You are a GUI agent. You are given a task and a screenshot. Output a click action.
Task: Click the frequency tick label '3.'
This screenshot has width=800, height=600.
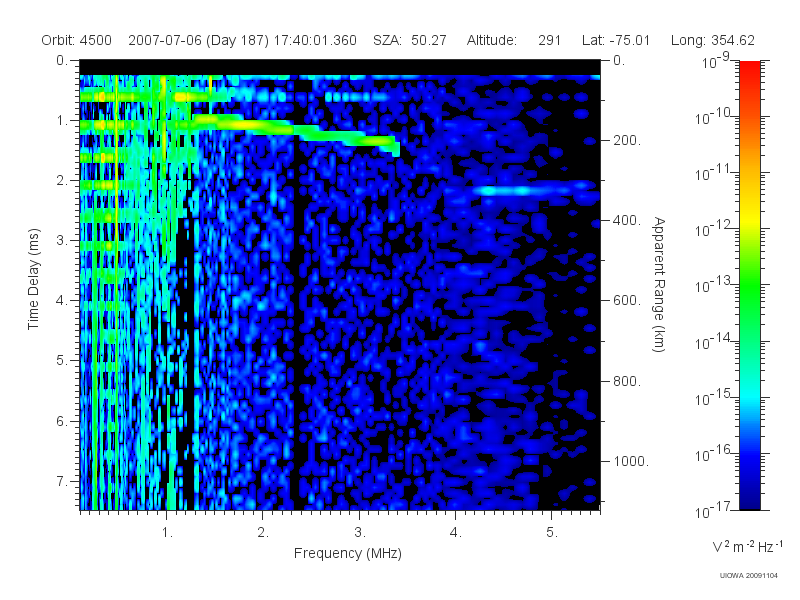coord(359,532)
